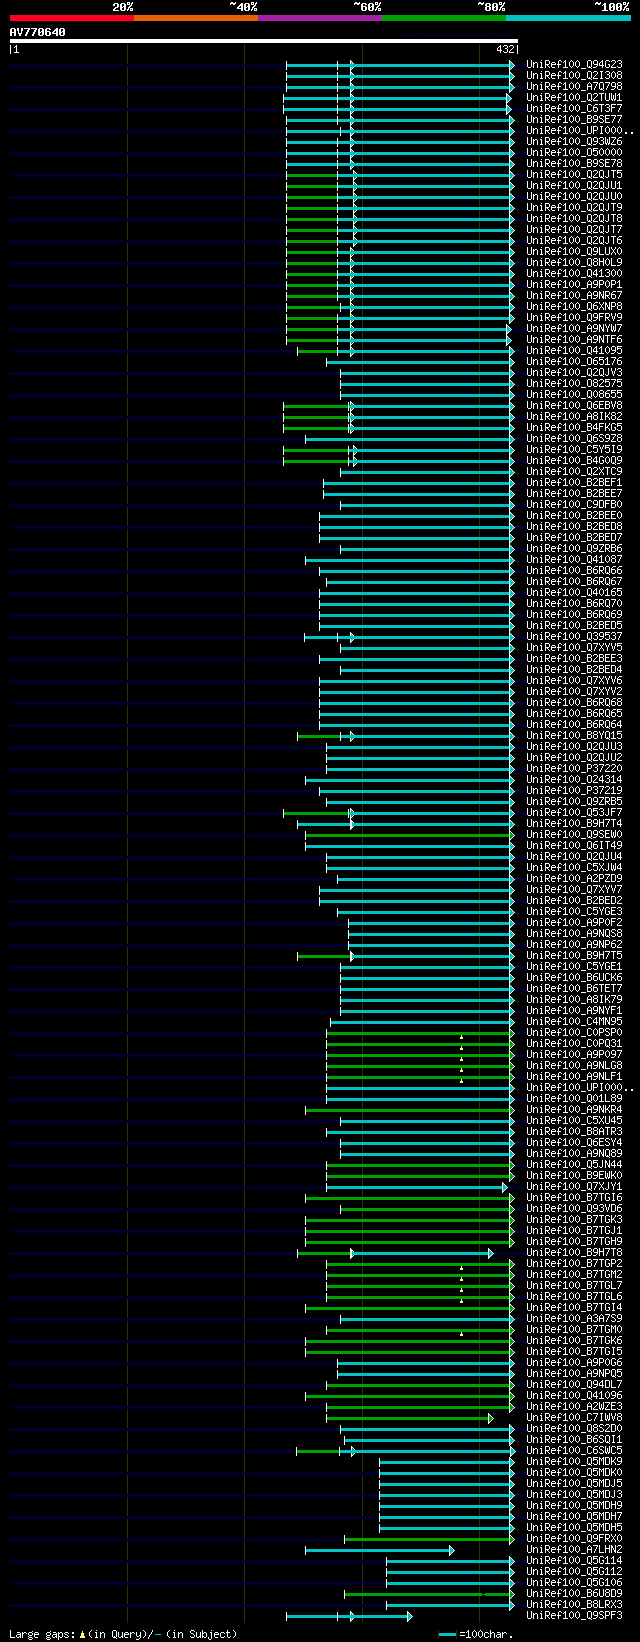Screen dimensions: 640x1642
Task: Click label UniRef100_Q5G114
Action: click(574, 1561)
